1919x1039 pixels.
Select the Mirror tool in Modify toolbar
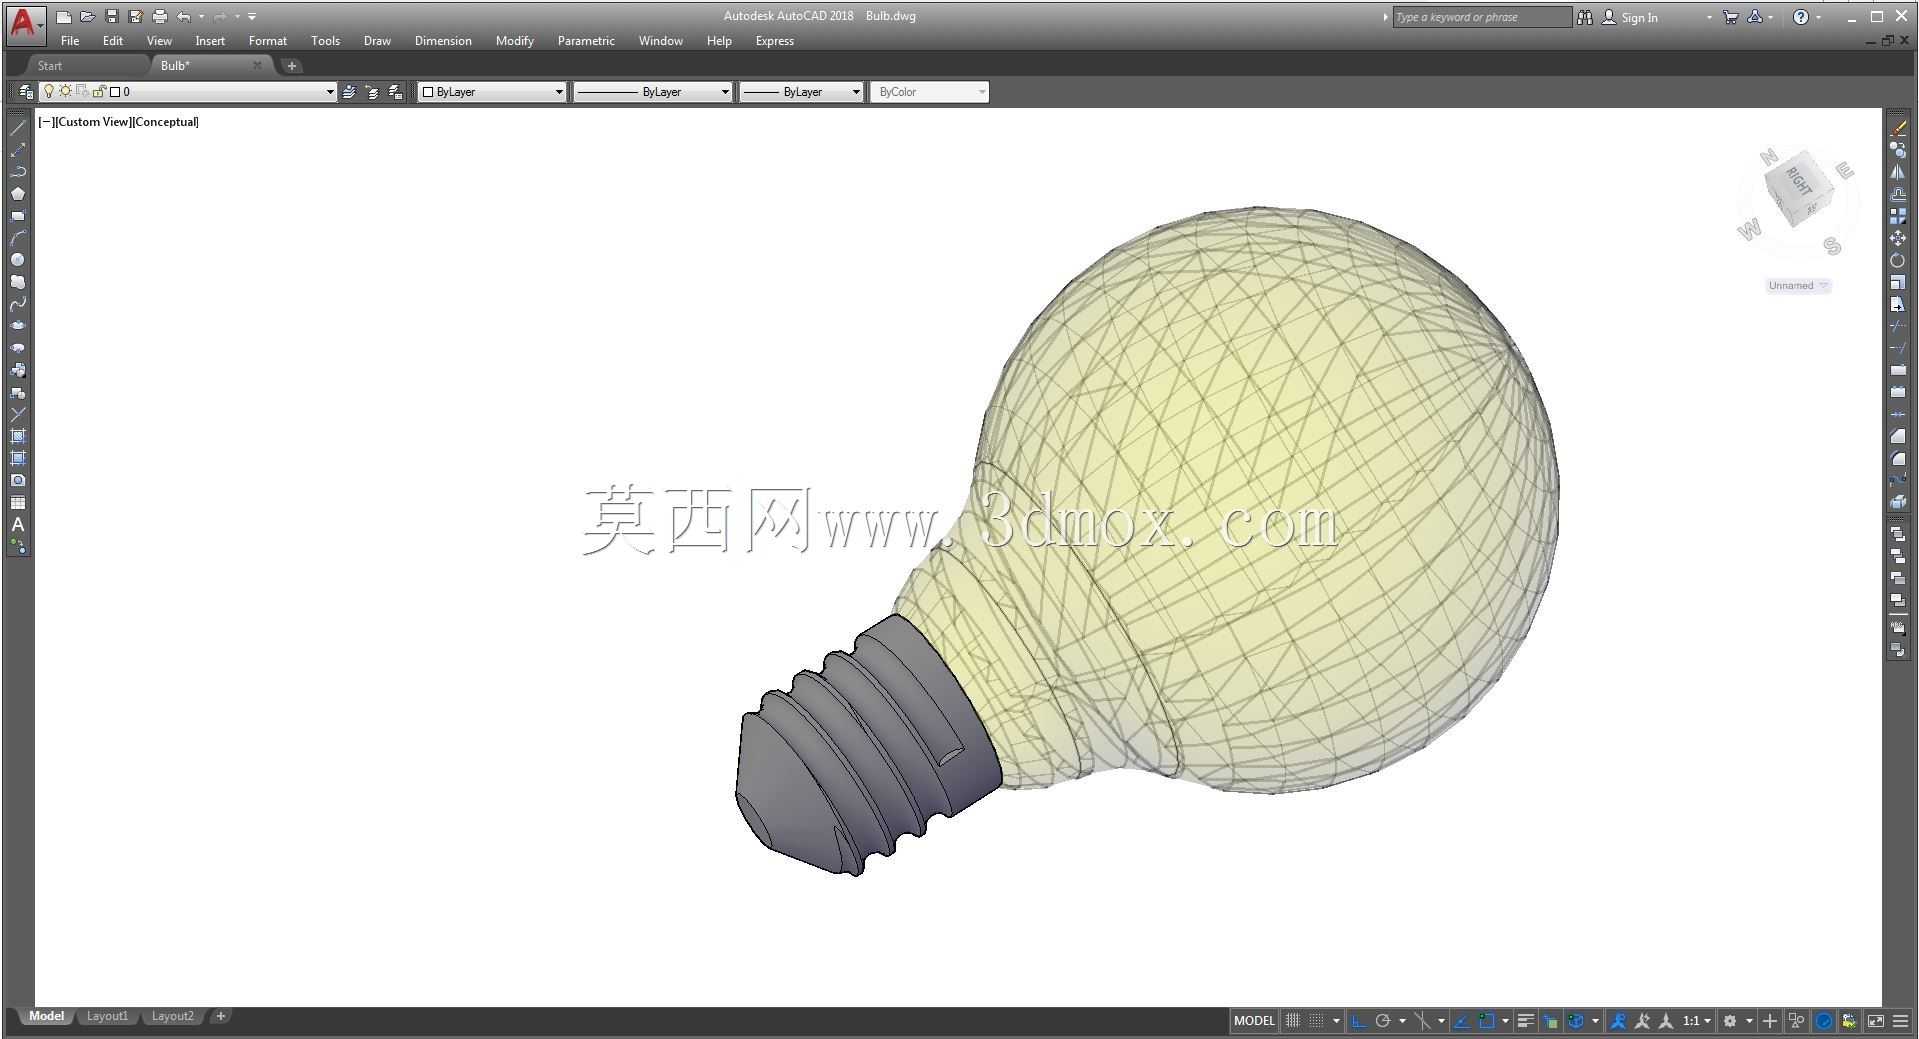1898,171
